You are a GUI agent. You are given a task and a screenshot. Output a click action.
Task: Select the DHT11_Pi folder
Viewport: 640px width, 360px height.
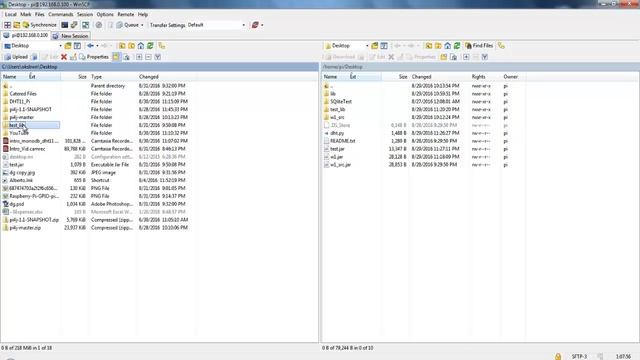(20, 101)
